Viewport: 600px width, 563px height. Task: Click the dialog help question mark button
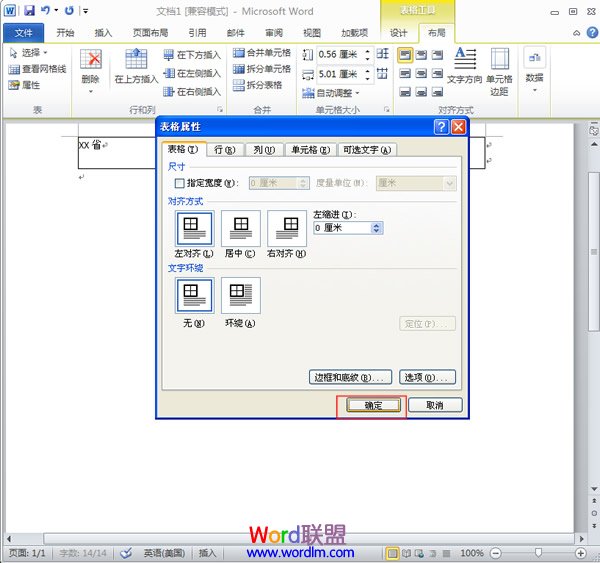click(441, 126)
